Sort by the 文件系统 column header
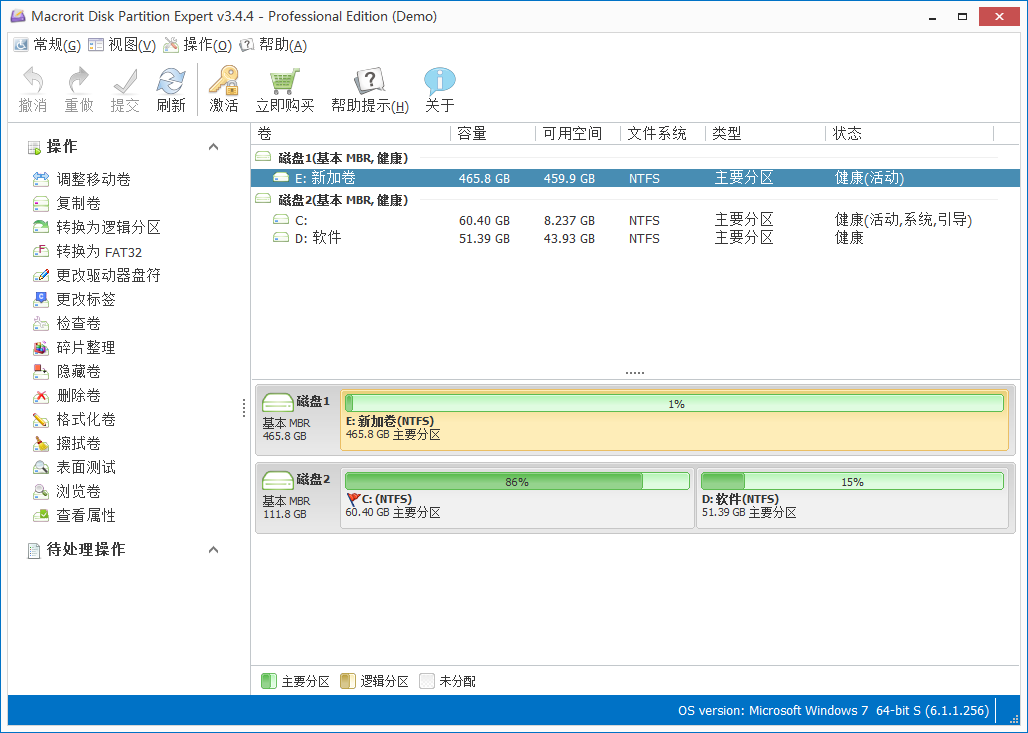This screenshot has width=1028, height=733. (663, 134)
